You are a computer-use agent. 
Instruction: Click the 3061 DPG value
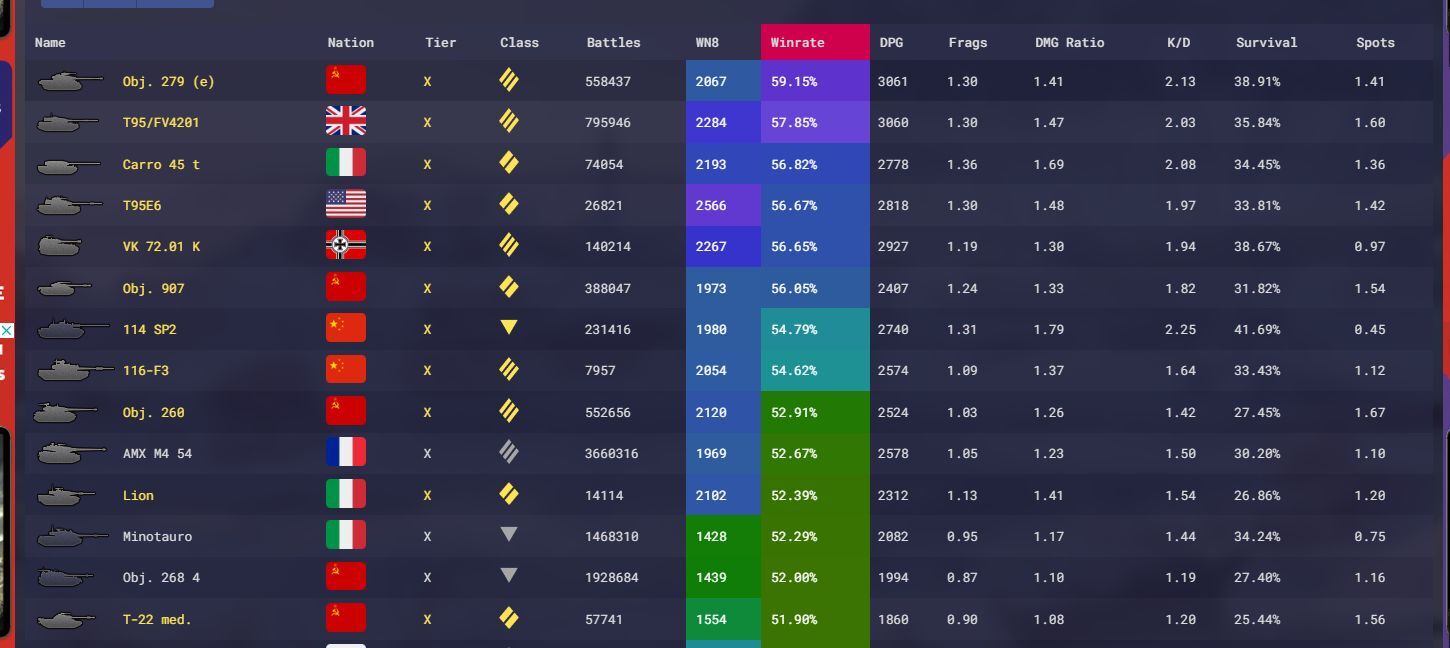[x=893, y=81]
